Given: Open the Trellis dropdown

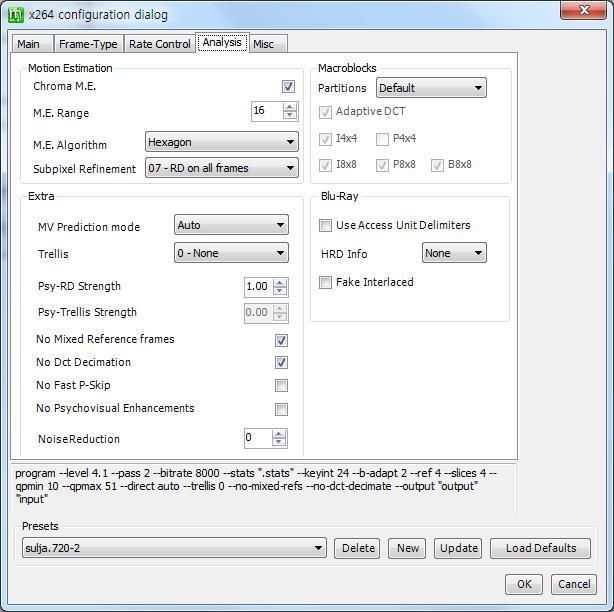Looking at the screenshot, I should point(231,253).
